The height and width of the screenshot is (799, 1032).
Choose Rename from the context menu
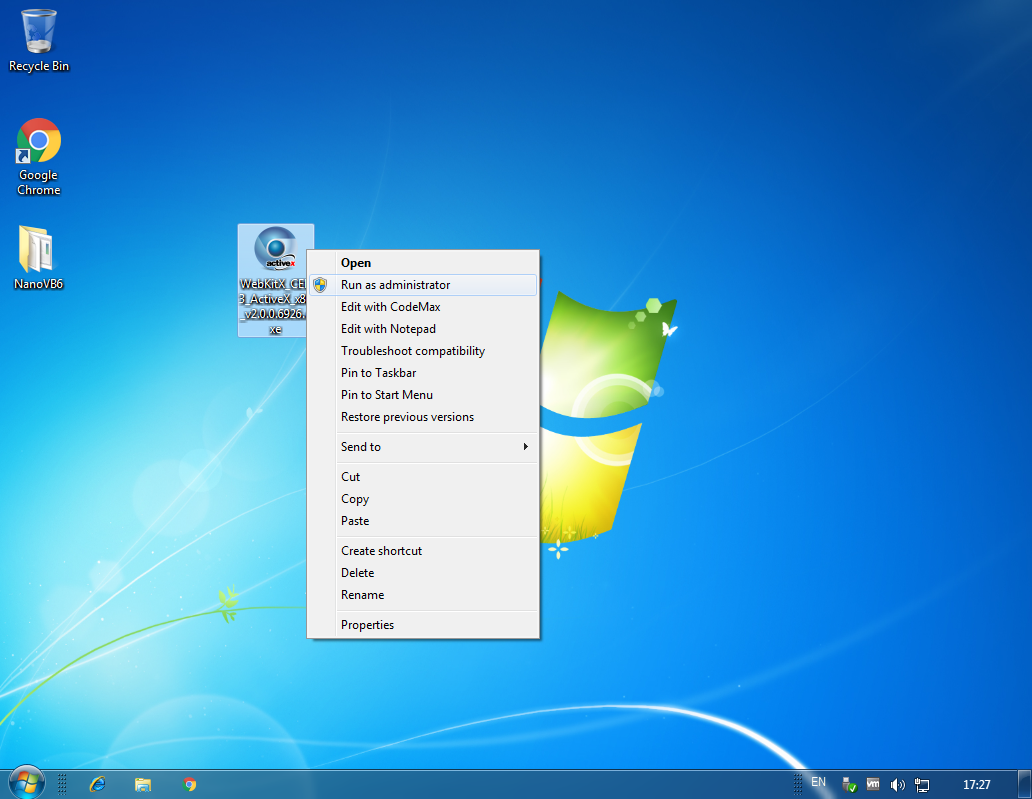click(423, 595)
